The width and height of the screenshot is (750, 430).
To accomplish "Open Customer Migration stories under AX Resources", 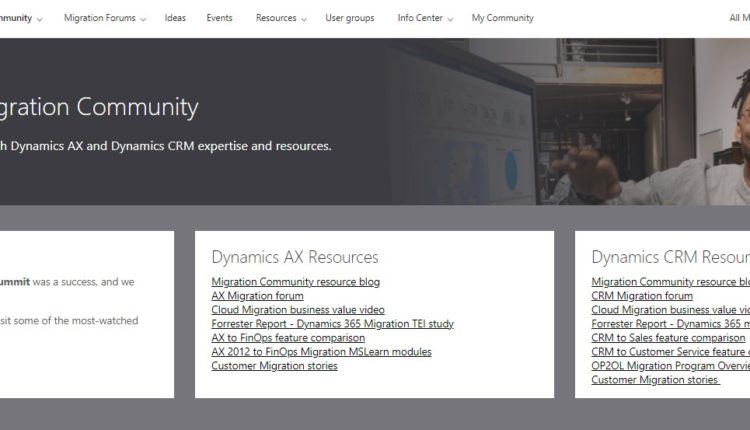I will click(x=274, y=366).
